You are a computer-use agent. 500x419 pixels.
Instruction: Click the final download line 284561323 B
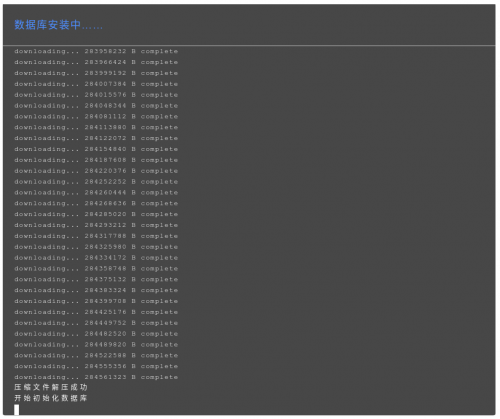96,377
